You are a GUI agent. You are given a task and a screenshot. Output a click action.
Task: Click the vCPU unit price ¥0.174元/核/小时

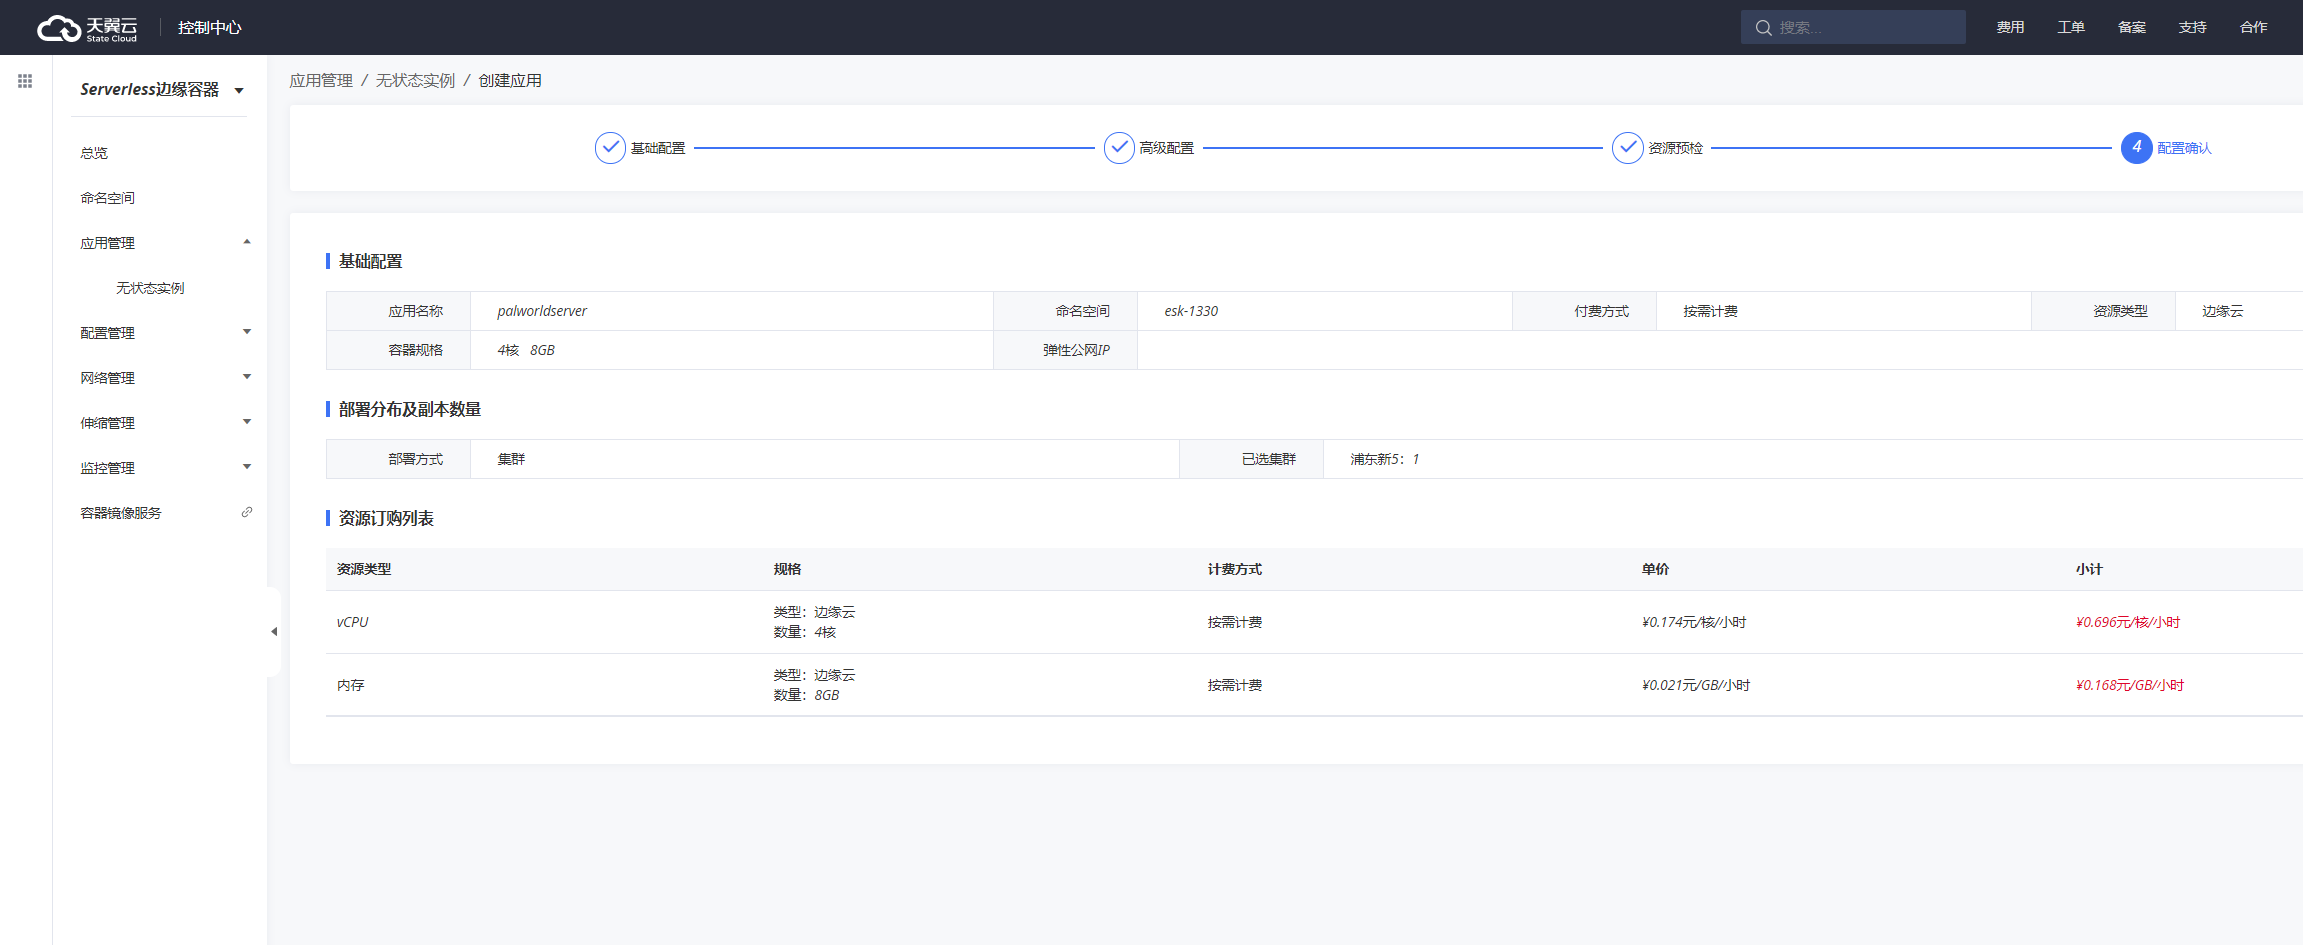click(x=1694, y=622)
